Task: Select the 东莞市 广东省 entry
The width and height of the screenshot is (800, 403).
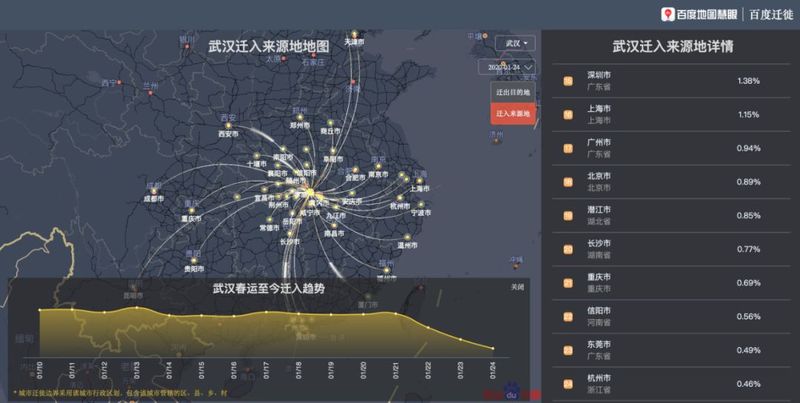Action: [x=671, y=350]
